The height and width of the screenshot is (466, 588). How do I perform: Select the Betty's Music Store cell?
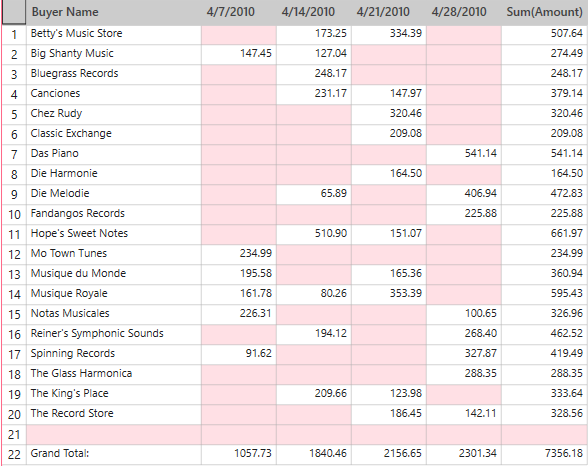point(114,35)
